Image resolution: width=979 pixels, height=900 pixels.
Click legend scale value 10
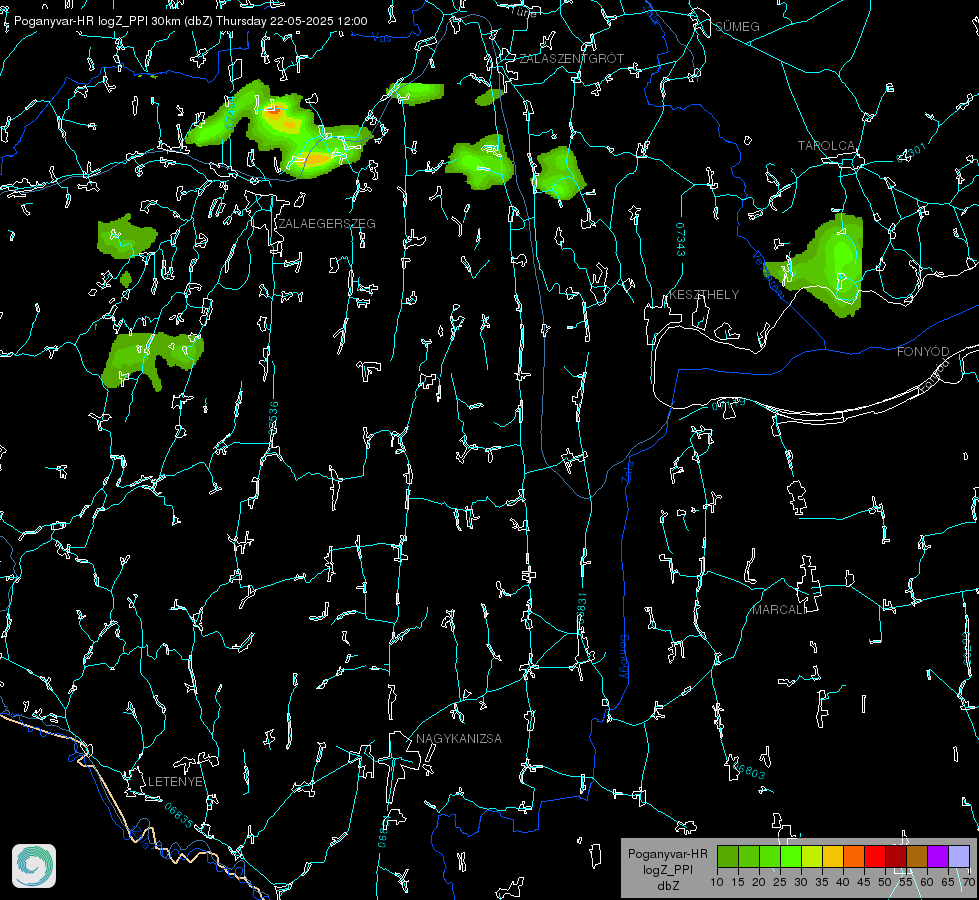(717, 882)
